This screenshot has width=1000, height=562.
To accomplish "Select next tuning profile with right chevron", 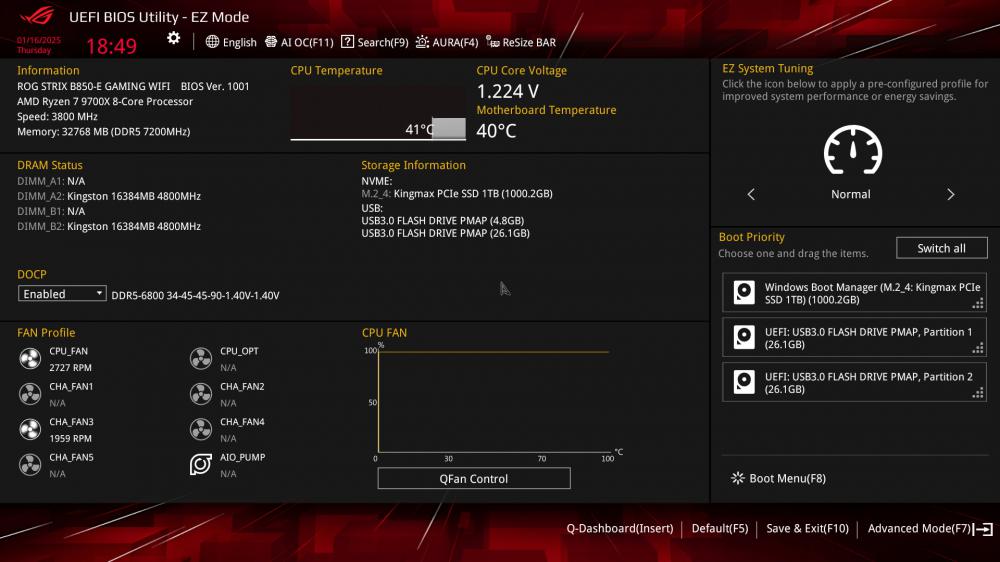I will click(950, 195).
